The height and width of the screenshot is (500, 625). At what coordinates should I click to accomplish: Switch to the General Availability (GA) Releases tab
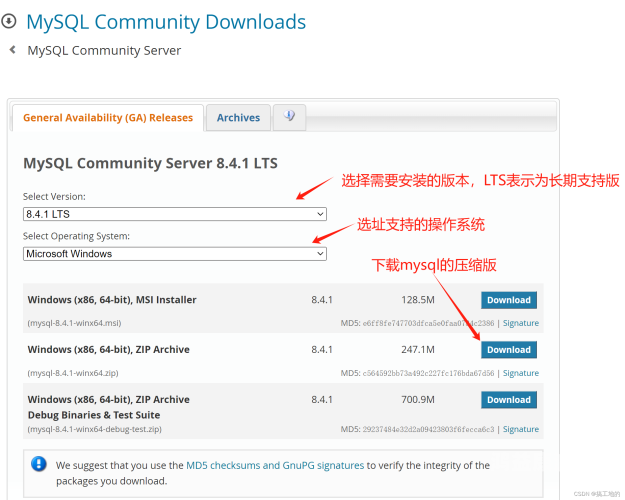pos(108,118)
